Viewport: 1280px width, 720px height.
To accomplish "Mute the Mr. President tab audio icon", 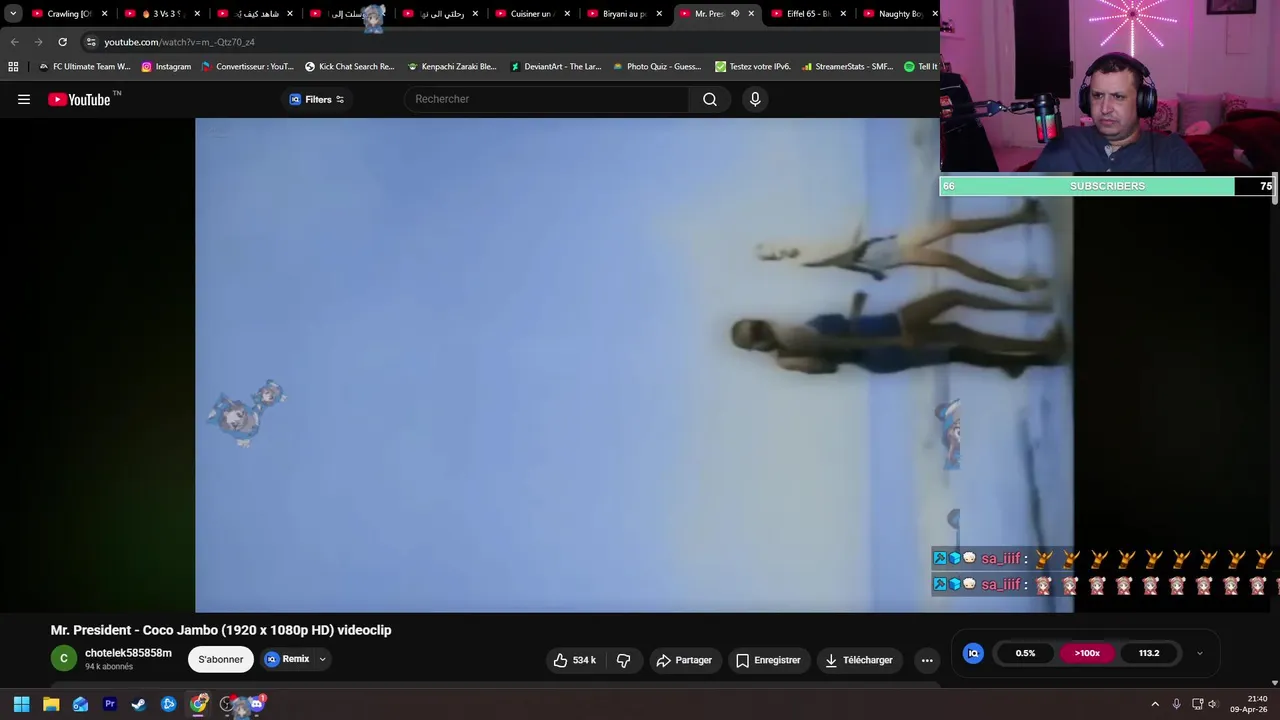I will (x=735, y=14).
